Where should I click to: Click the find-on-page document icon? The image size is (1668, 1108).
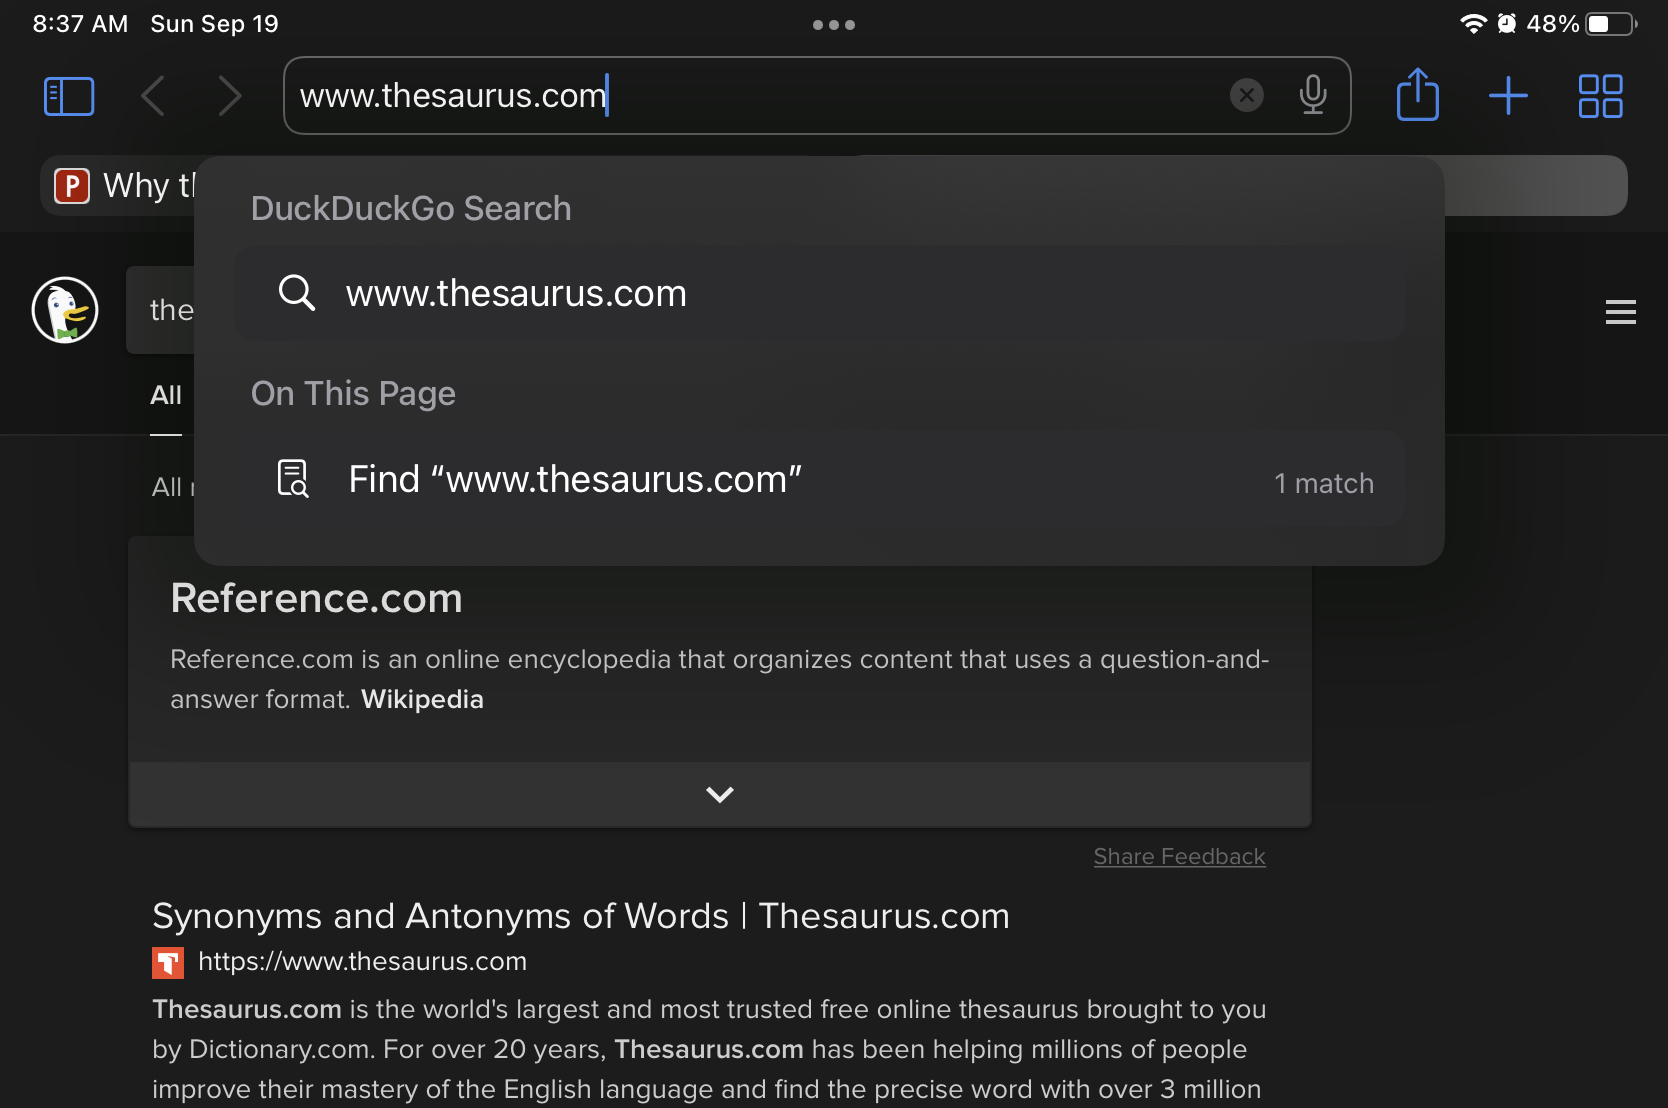pos(293,479)
